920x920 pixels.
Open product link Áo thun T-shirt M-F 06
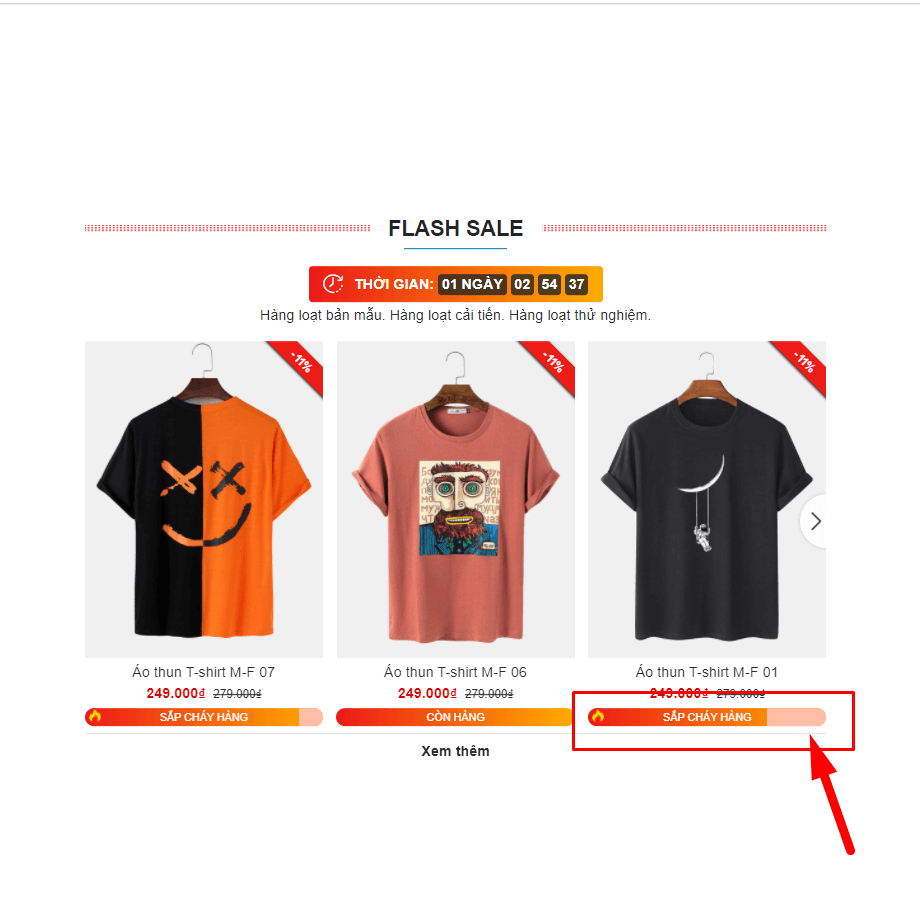pos(455,672)
